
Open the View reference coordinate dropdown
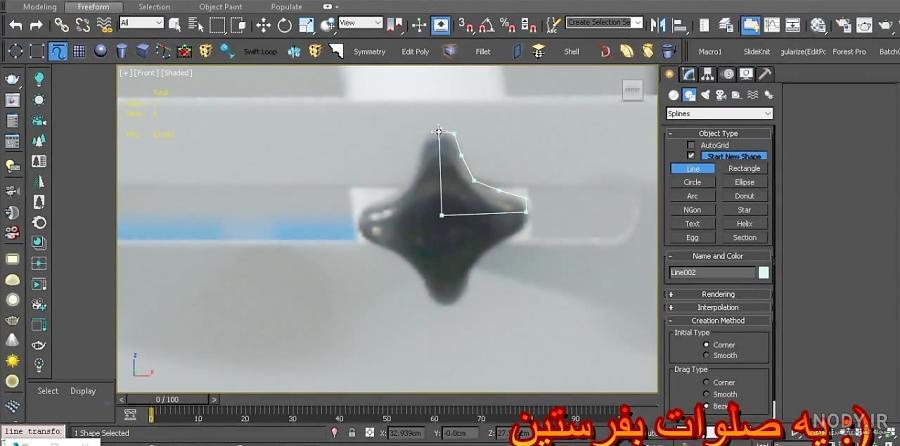click(360, 23)
